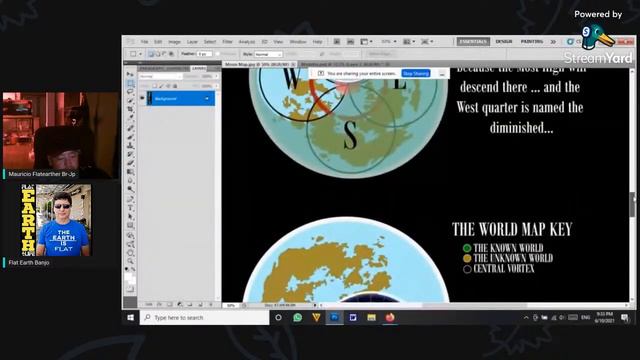Click the Mini Bridge icon in application bar

tap(350, 42)
